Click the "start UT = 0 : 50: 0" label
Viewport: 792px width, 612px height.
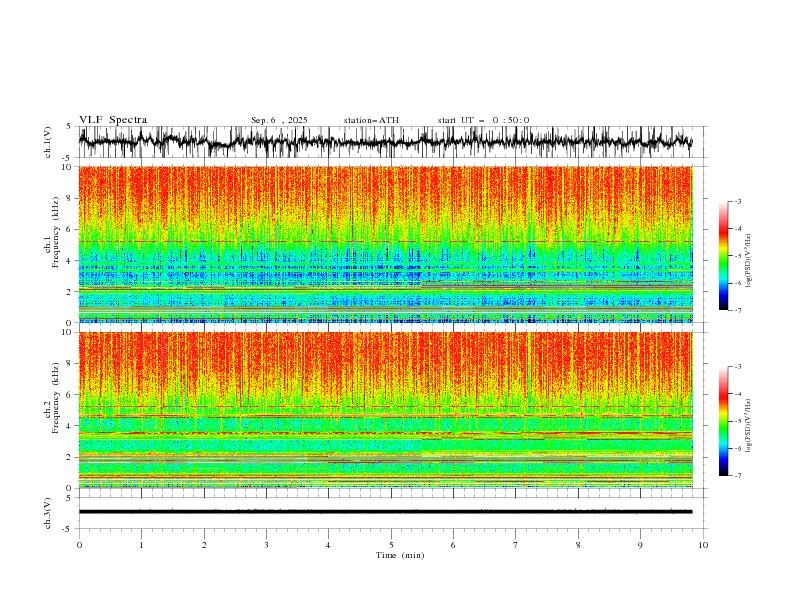click(x=483, y=120)
